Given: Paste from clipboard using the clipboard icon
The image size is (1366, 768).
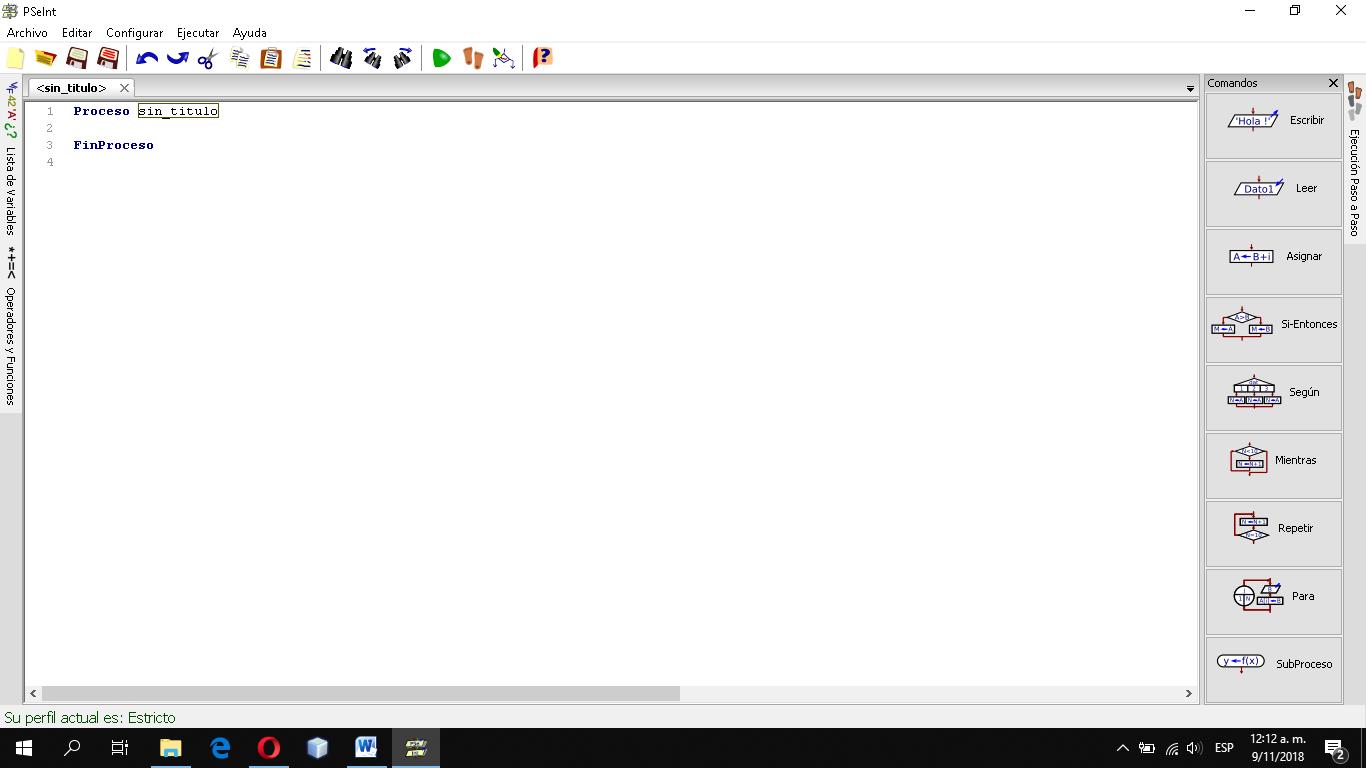Looking at the screenshot, I should [270, 58].
